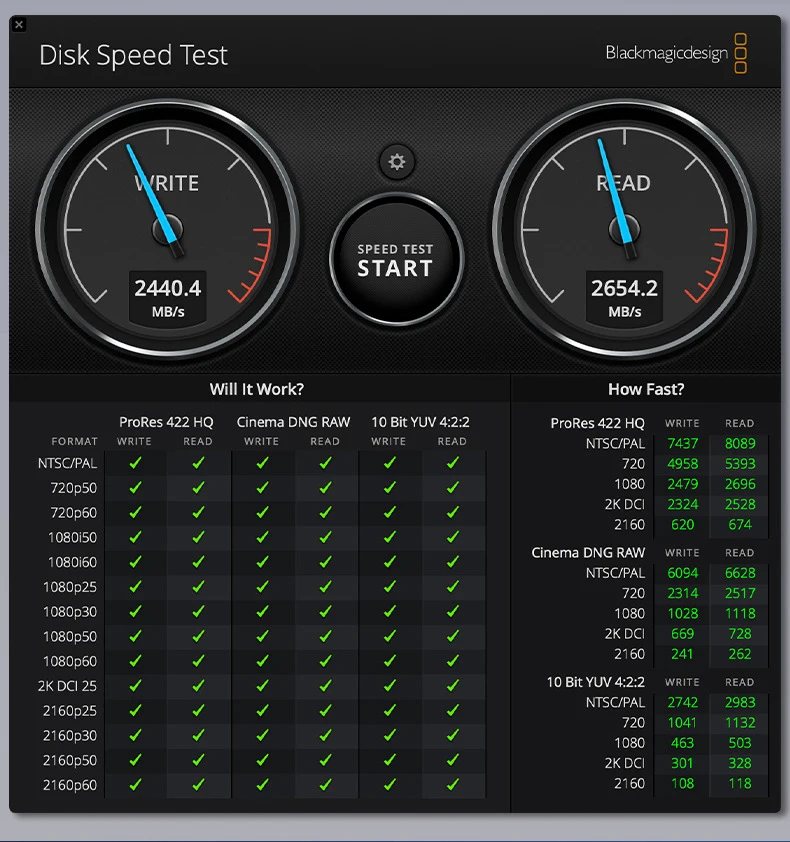Select ProRes NTSC/PAL read value 8089
The image size is (790, 842).
740,444
